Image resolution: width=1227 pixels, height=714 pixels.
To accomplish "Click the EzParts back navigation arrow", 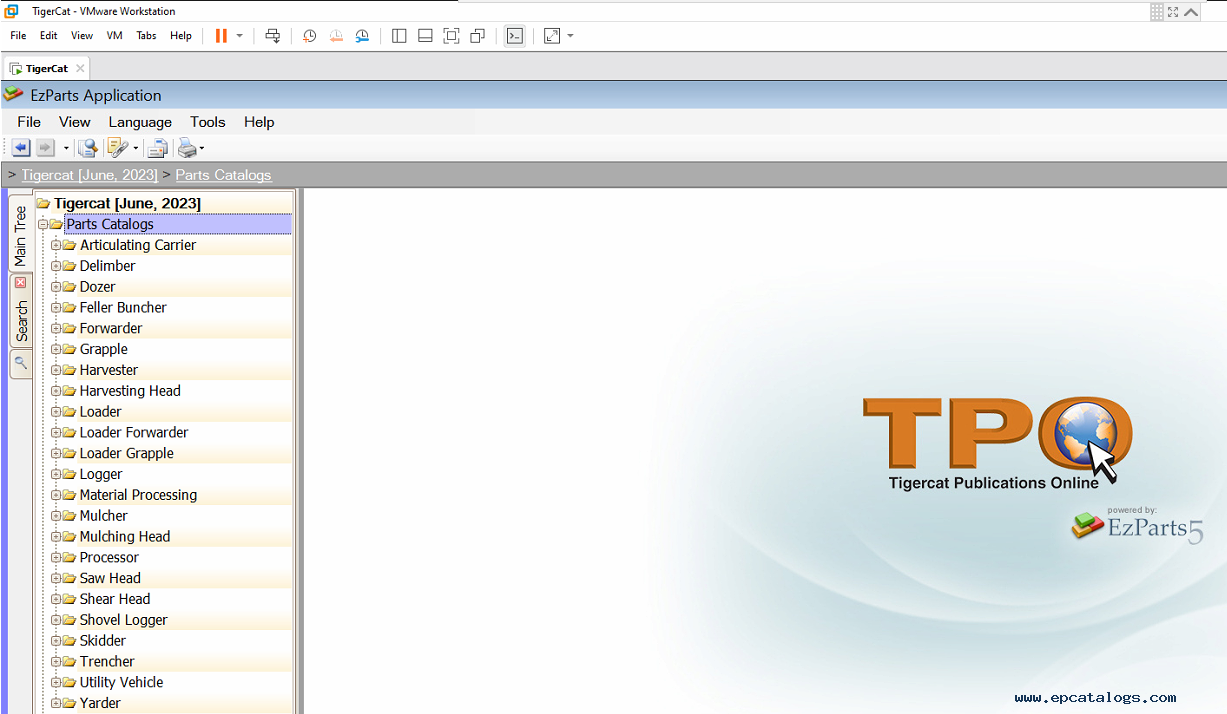I will tap(21, 148).
